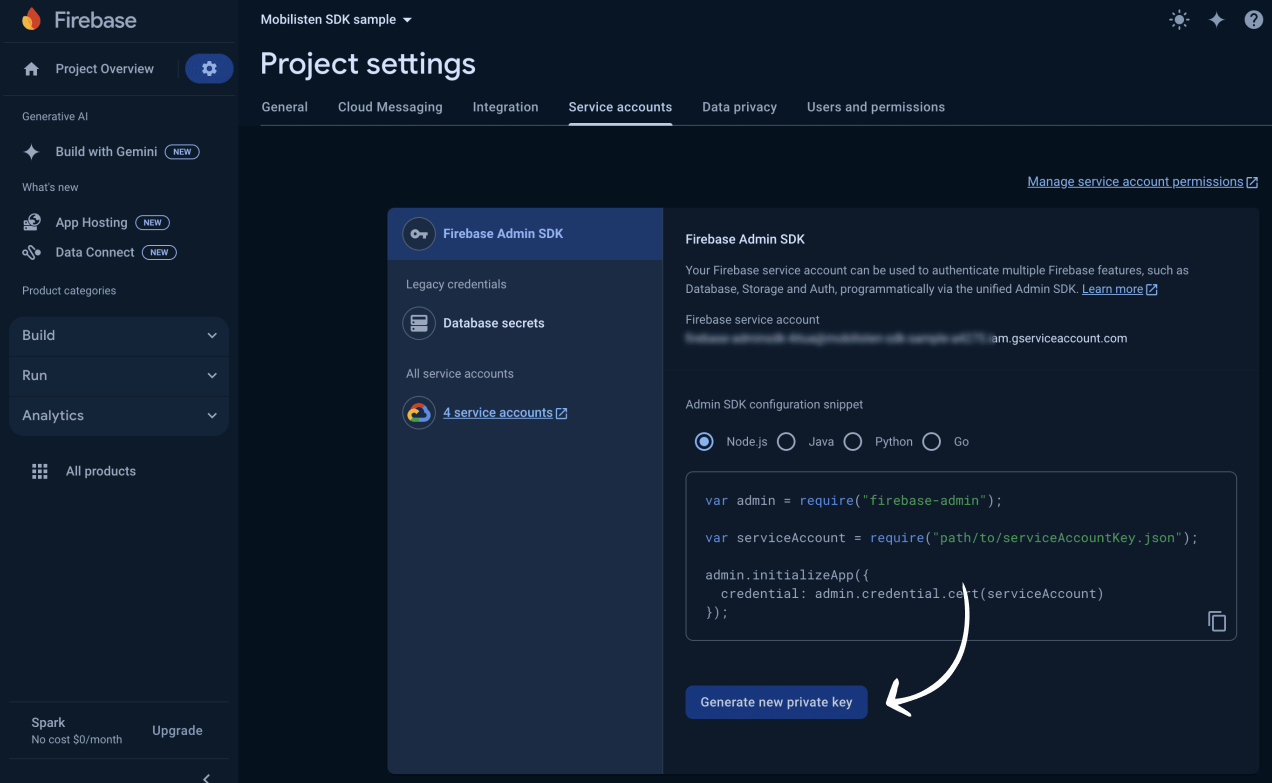This screenshot has width=1272, height=783.
Task: Expand the Run category
Action: click(118, 376)
